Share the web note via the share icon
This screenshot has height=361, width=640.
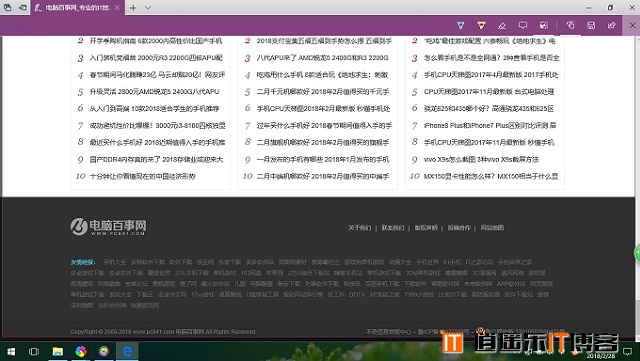[x=611, y=25]
